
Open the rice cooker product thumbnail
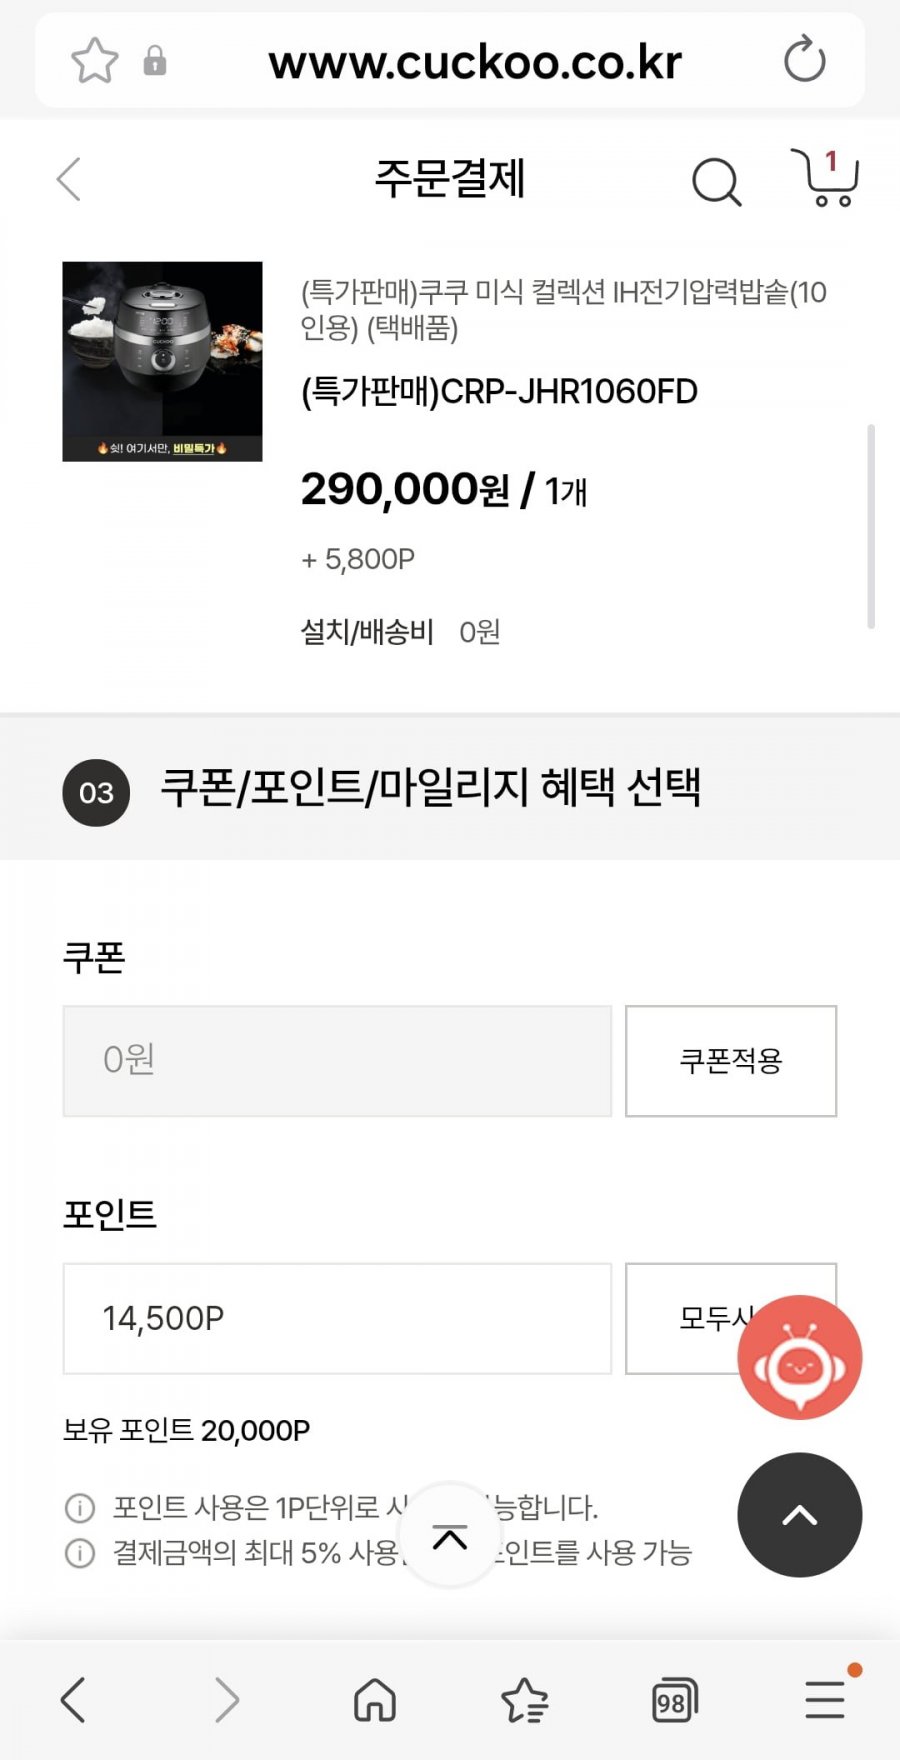162,361
